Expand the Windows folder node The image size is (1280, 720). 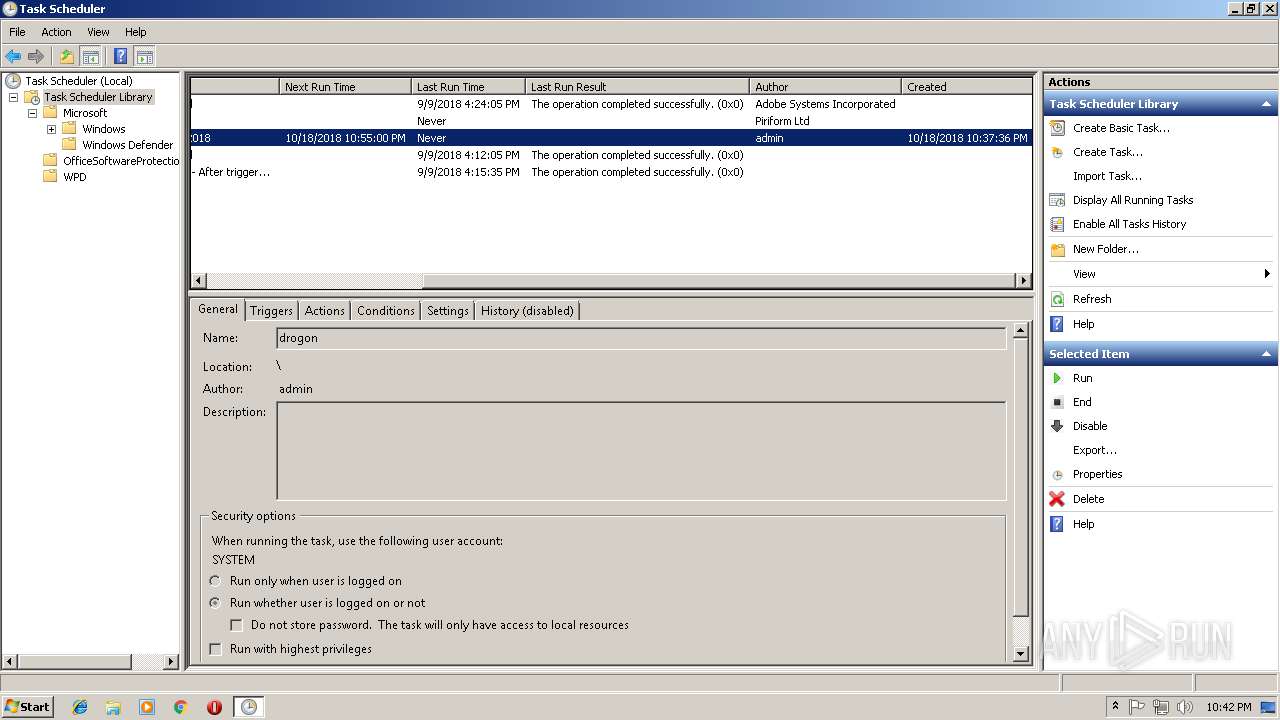click(x=51, y=129)
